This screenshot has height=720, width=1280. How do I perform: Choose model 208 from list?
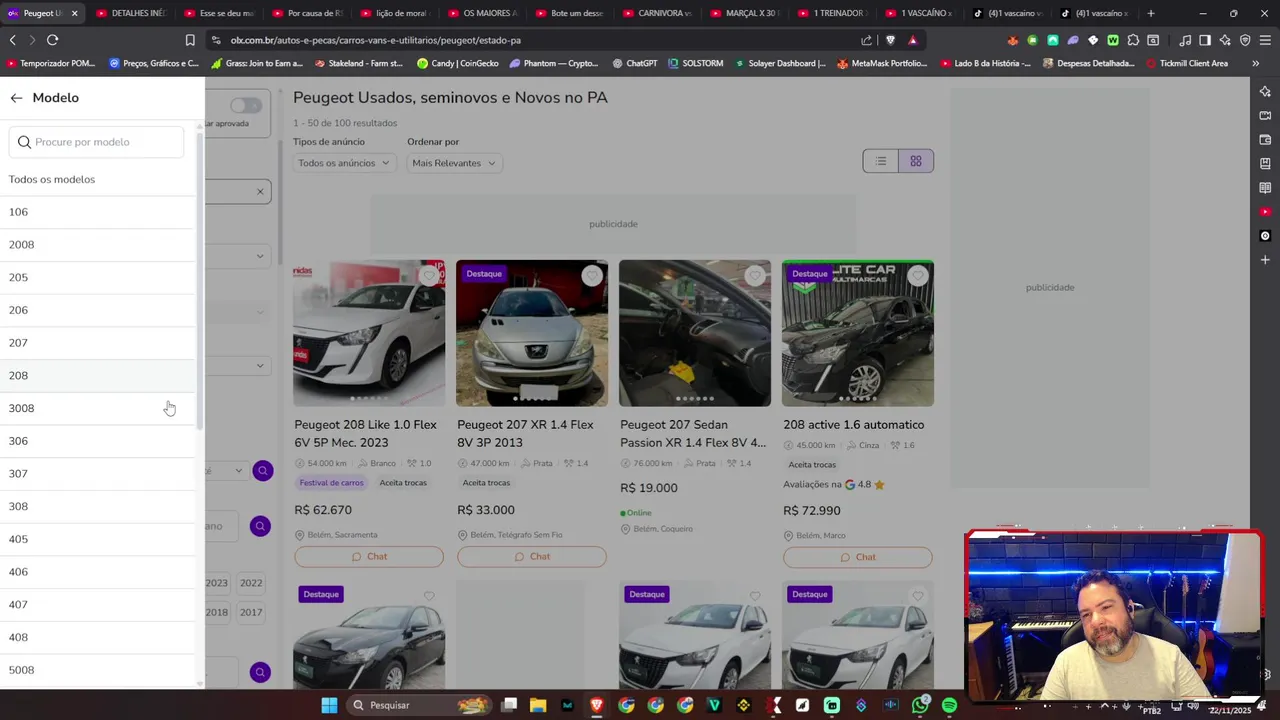click(x=98, y=376)
